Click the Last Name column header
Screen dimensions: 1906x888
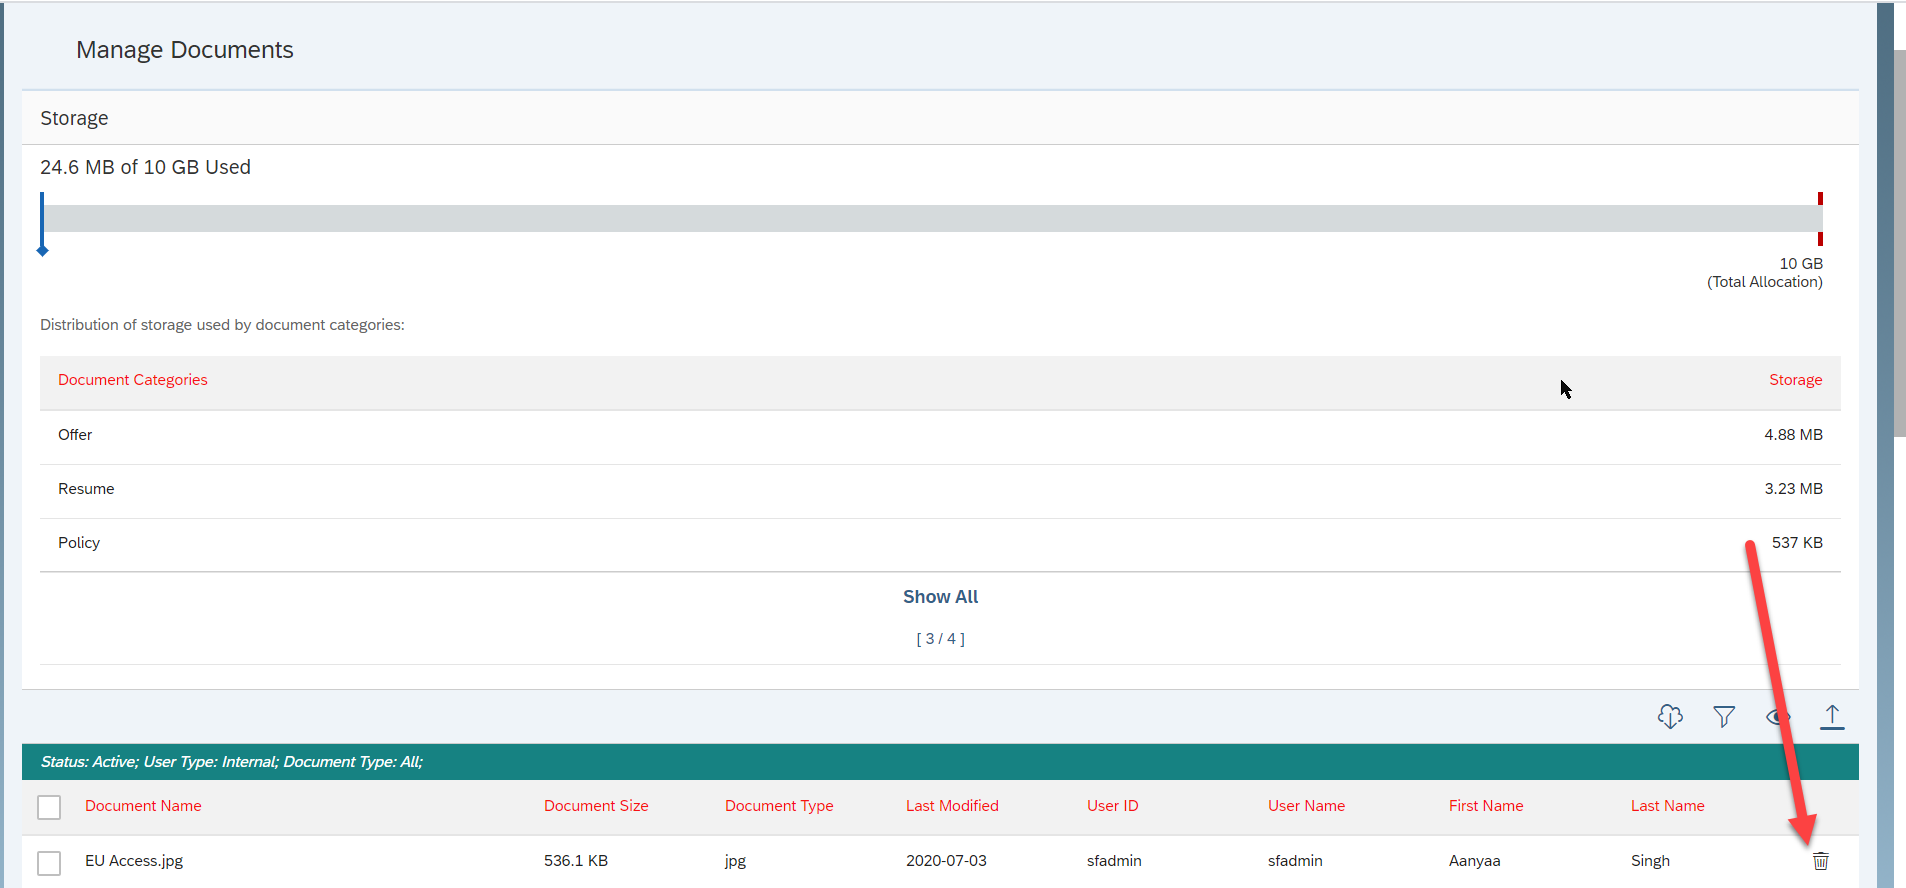click(x=1667, y=806)
